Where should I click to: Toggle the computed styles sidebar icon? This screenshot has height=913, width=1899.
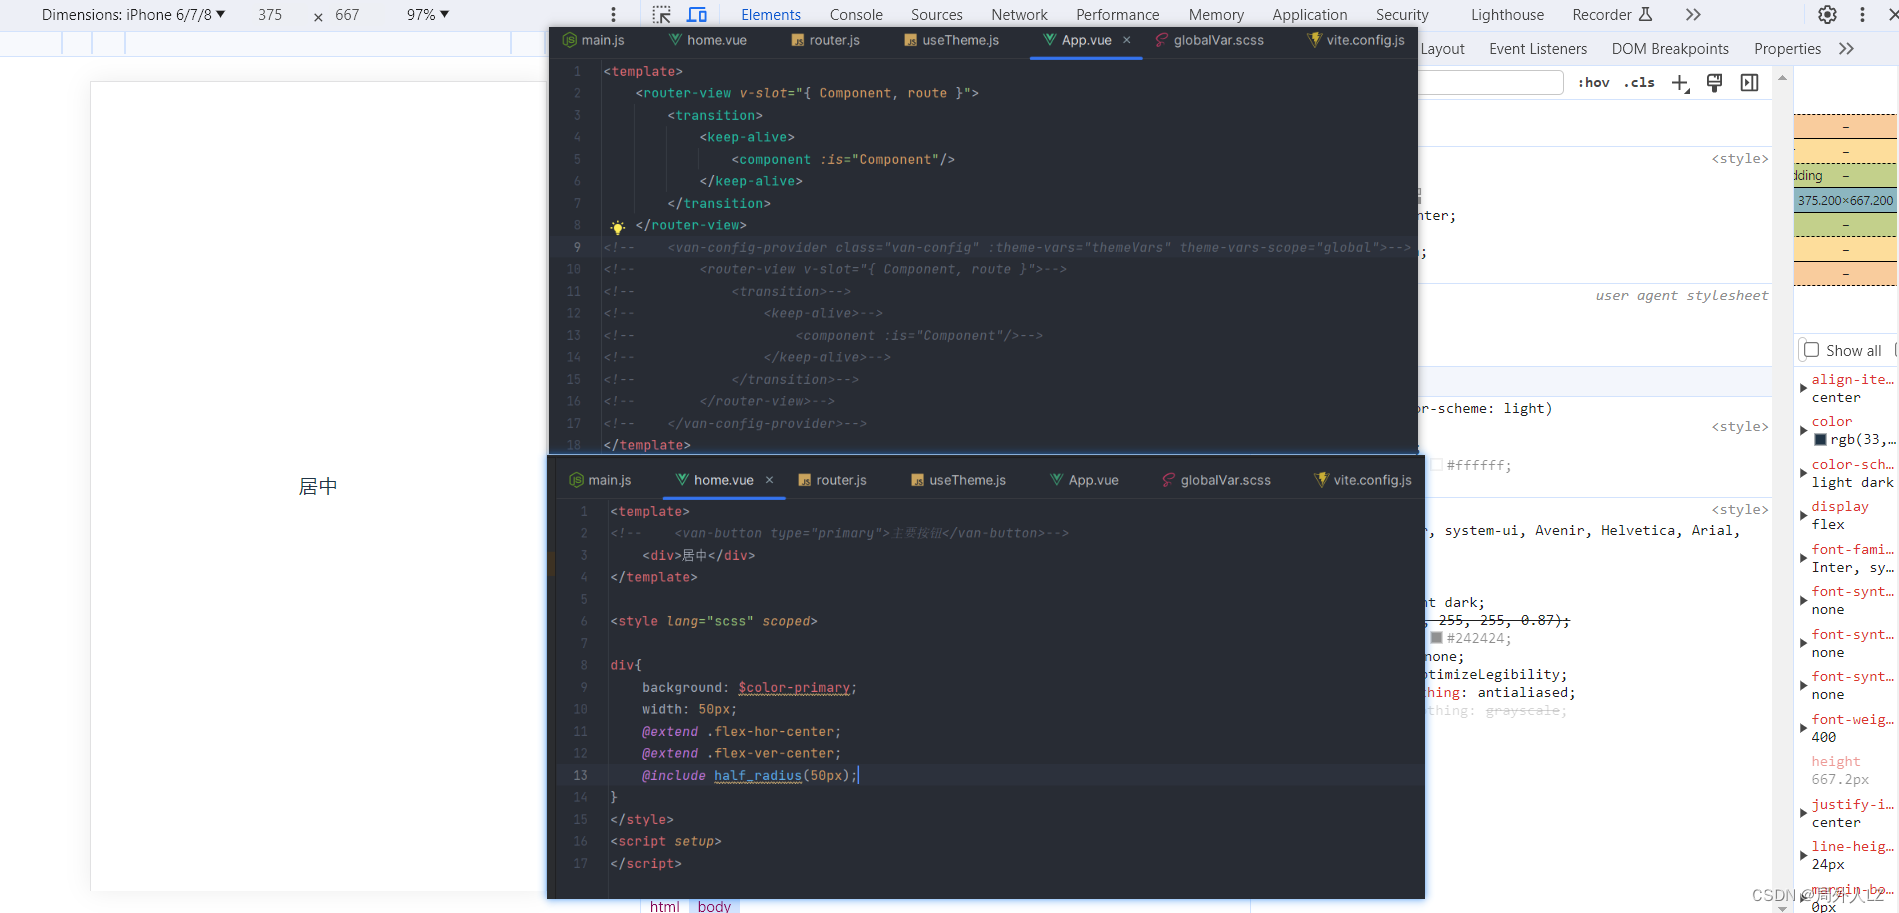(x=1749, y=83)
